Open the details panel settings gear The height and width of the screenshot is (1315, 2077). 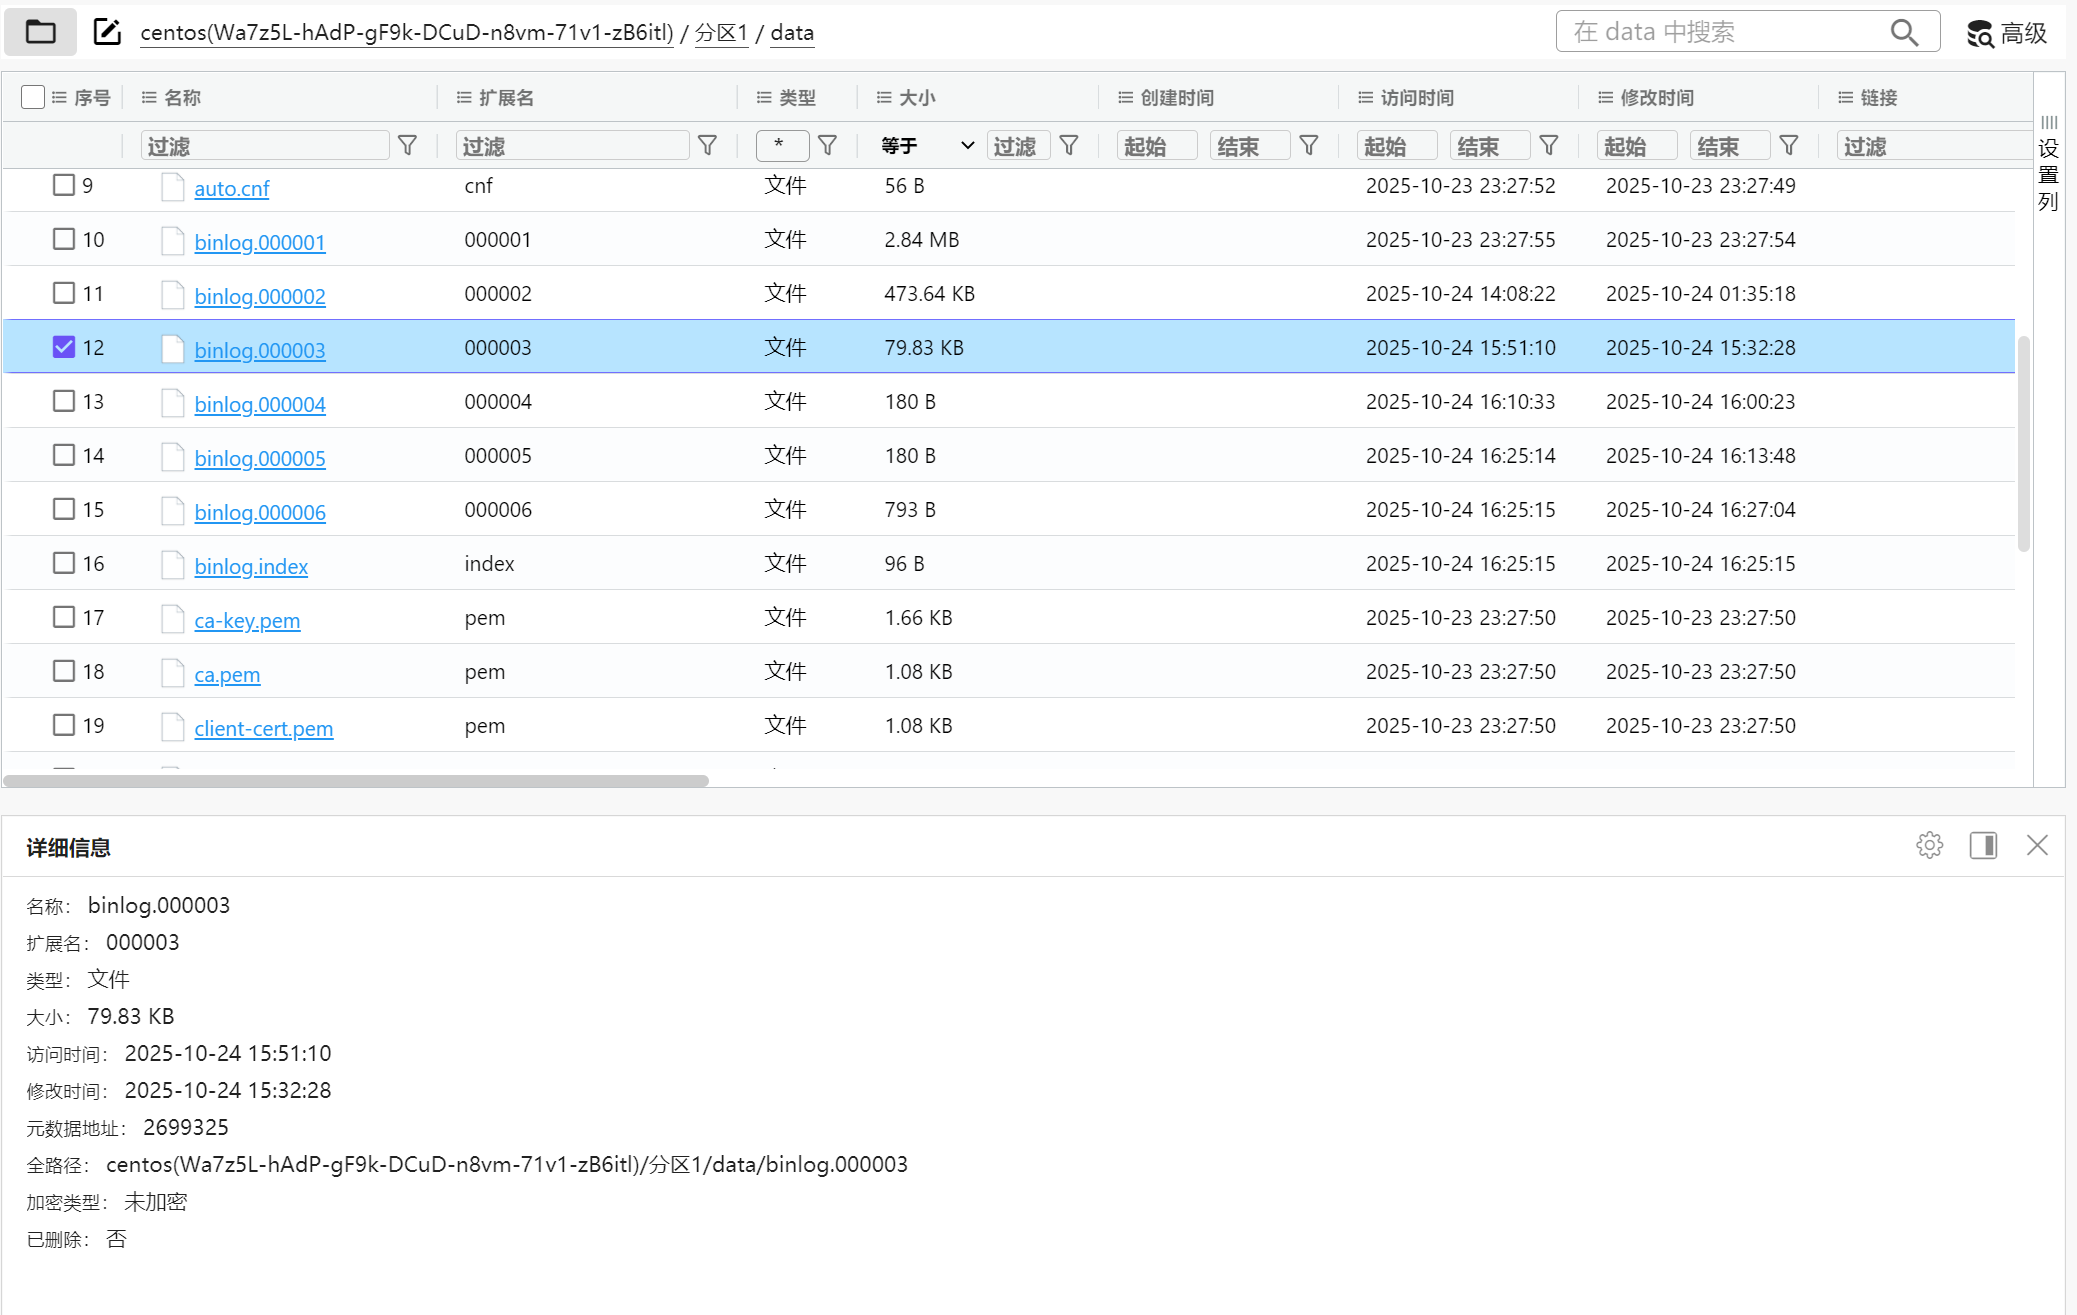pos(1929,845)
